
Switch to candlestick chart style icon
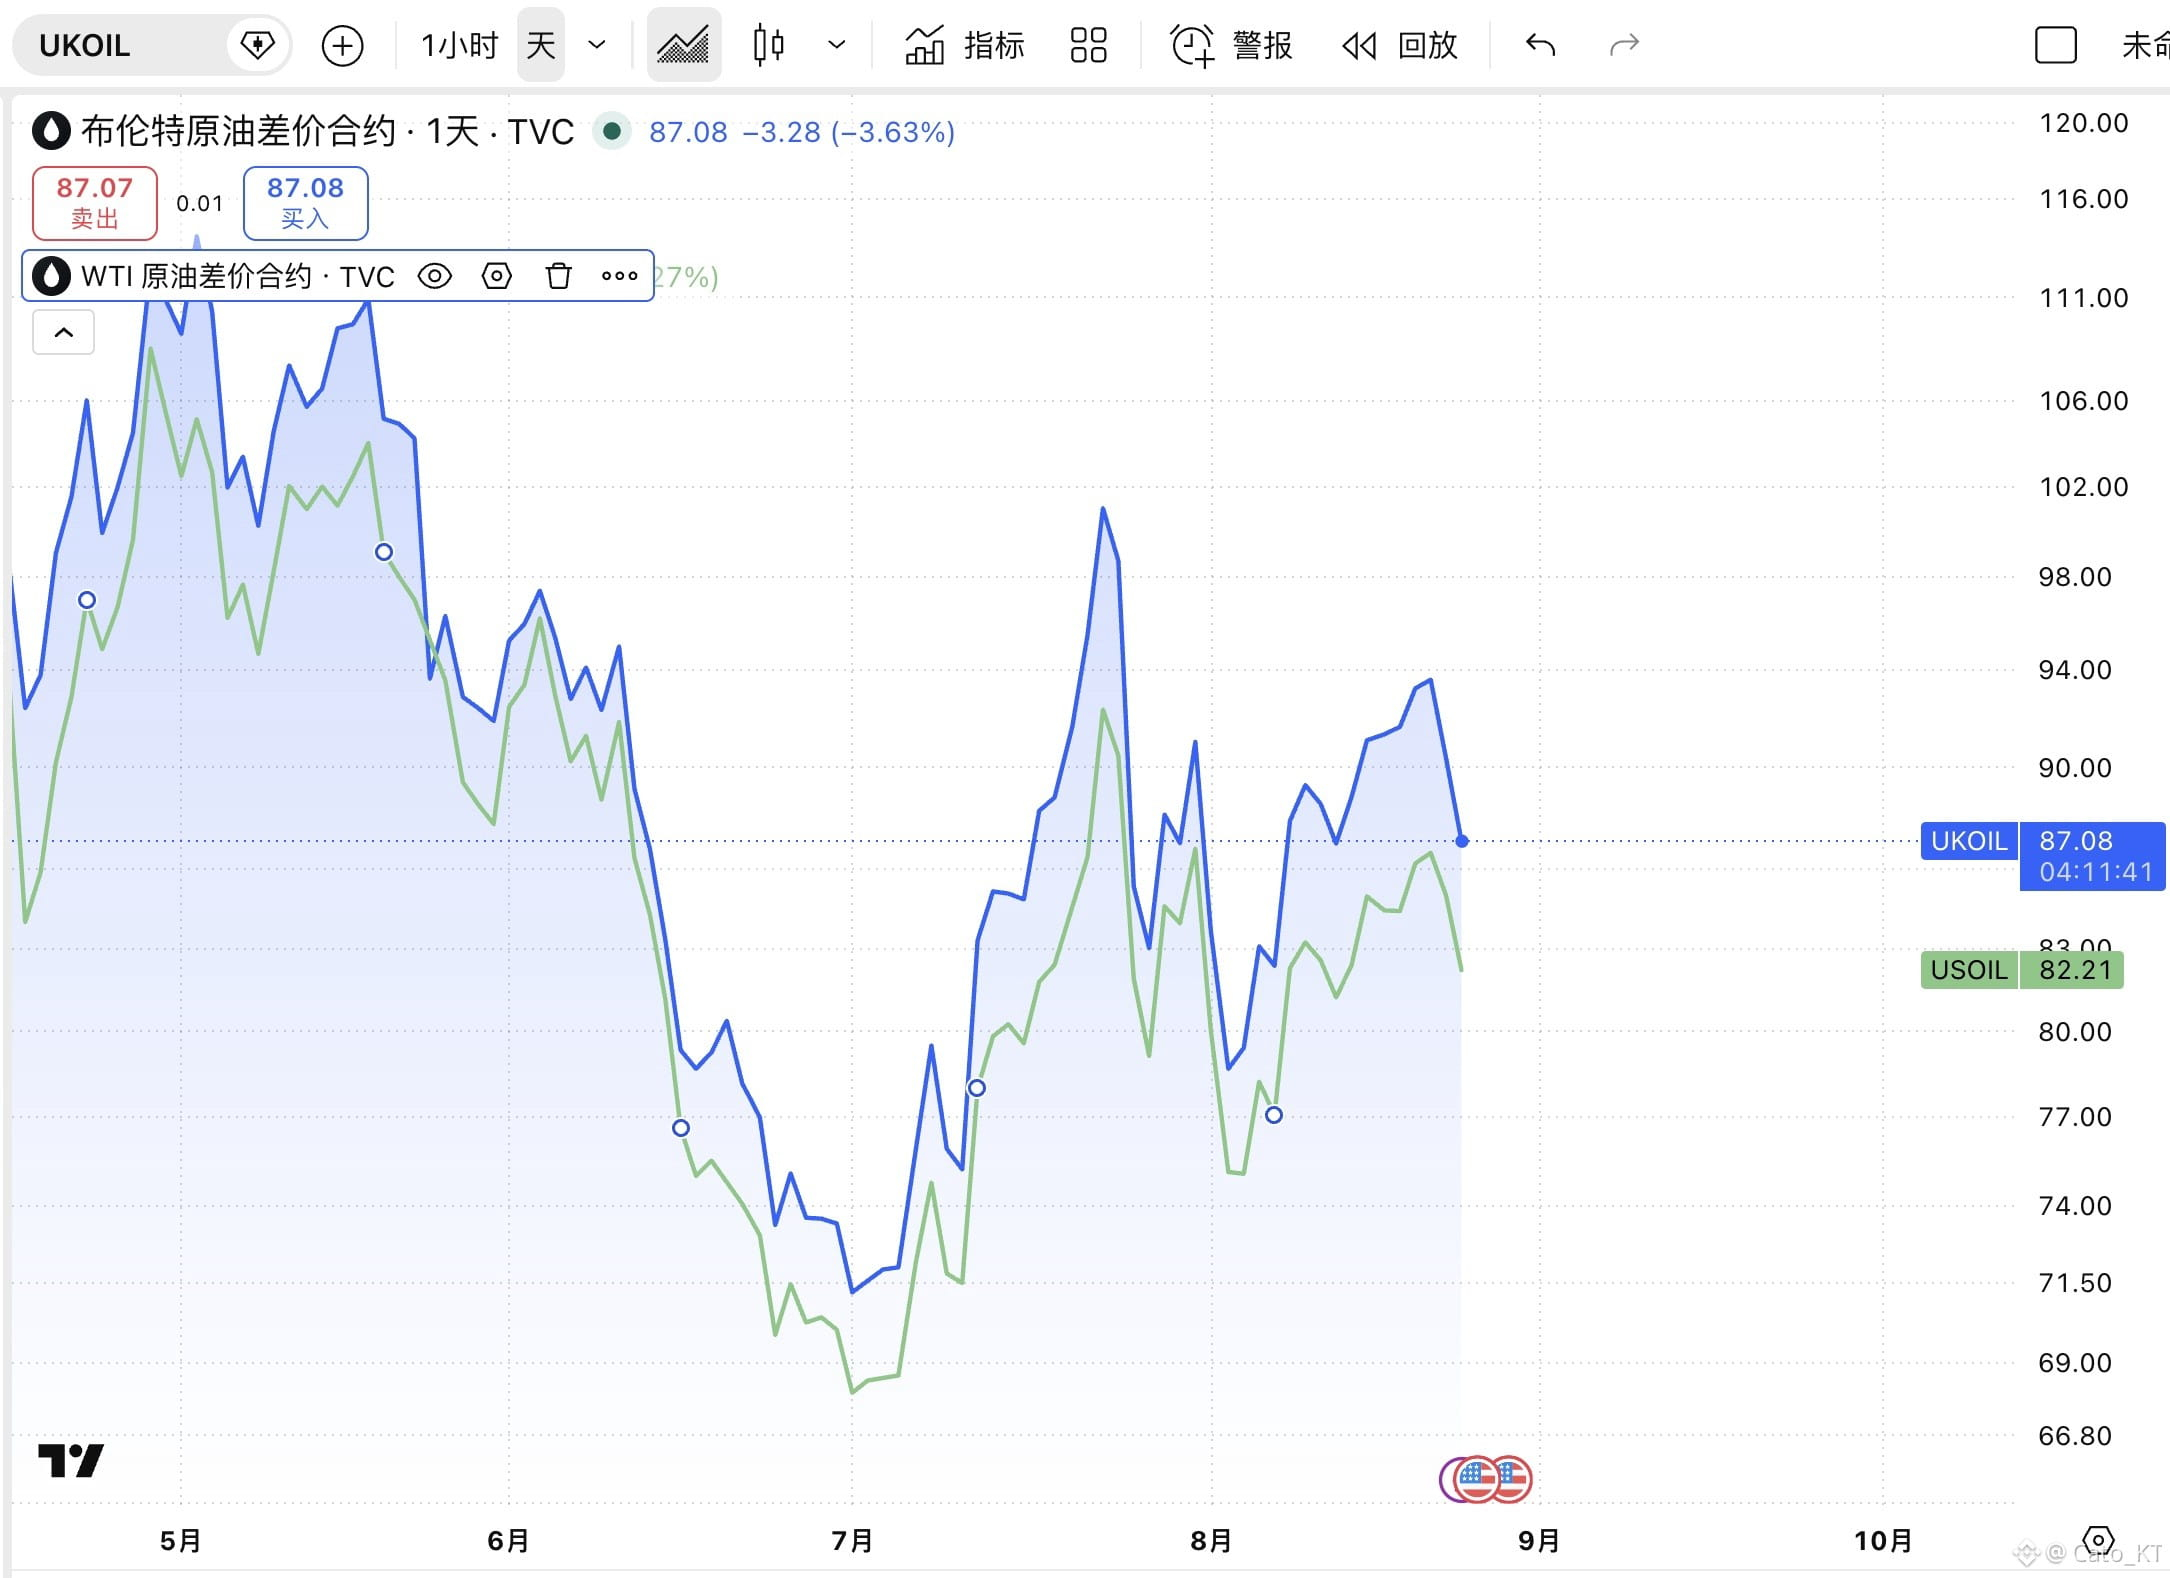tap(768, 45)
